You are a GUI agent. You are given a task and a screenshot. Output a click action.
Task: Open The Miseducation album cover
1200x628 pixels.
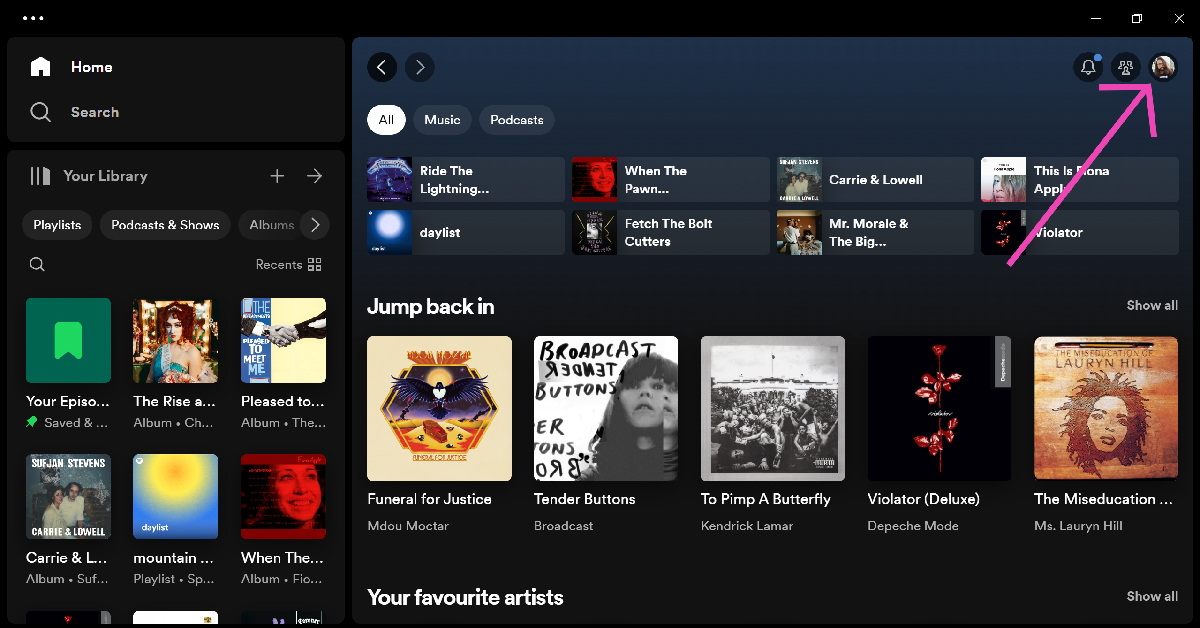click(x=1106, y=408)
